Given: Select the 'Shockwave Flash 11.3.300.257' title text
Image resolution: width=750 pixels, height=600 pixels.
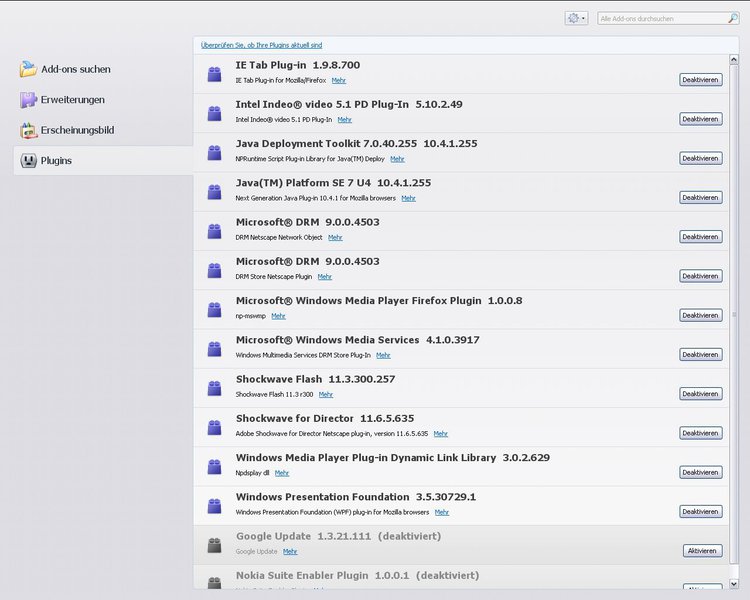Looking at the screenshot, I should click(x=316, y=379).
